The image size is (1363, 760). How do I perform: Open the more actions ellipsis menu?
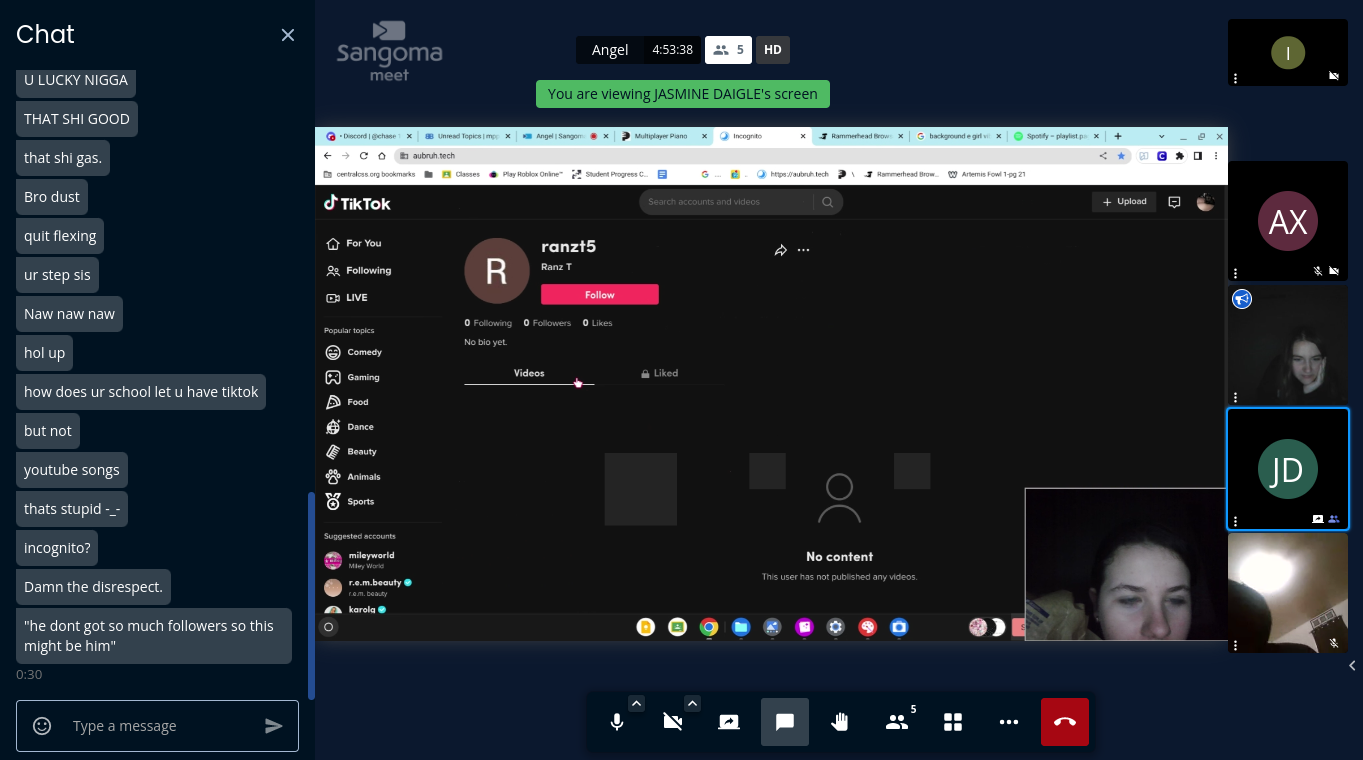pyautogui.click(x=1008, y=722)
